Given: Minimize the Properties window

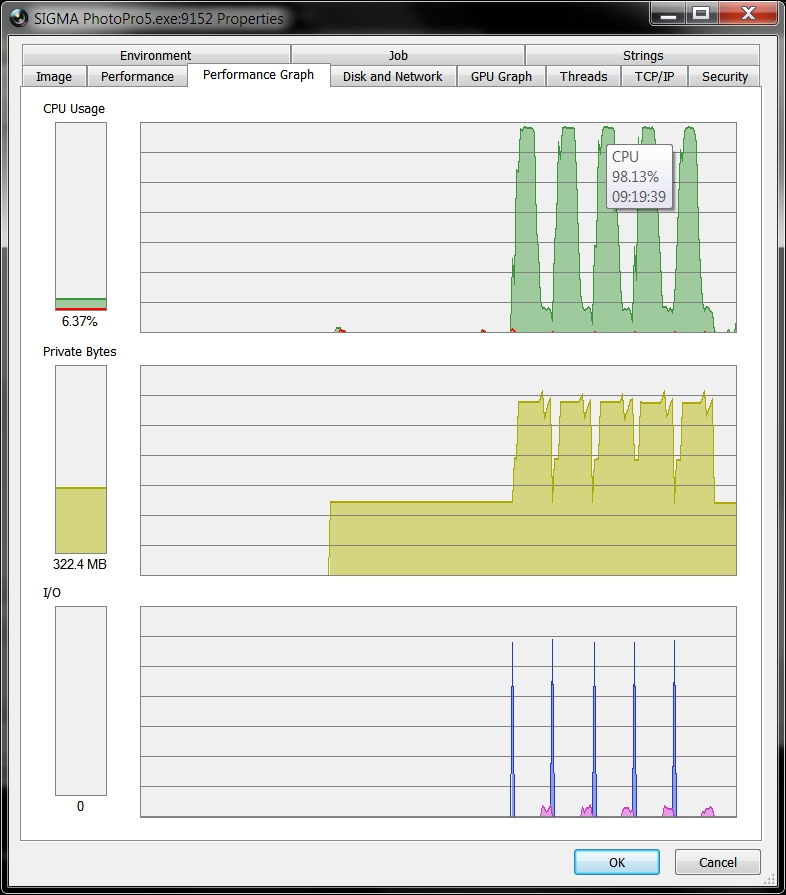Looking at the screenshot, I should click(668, 14).
